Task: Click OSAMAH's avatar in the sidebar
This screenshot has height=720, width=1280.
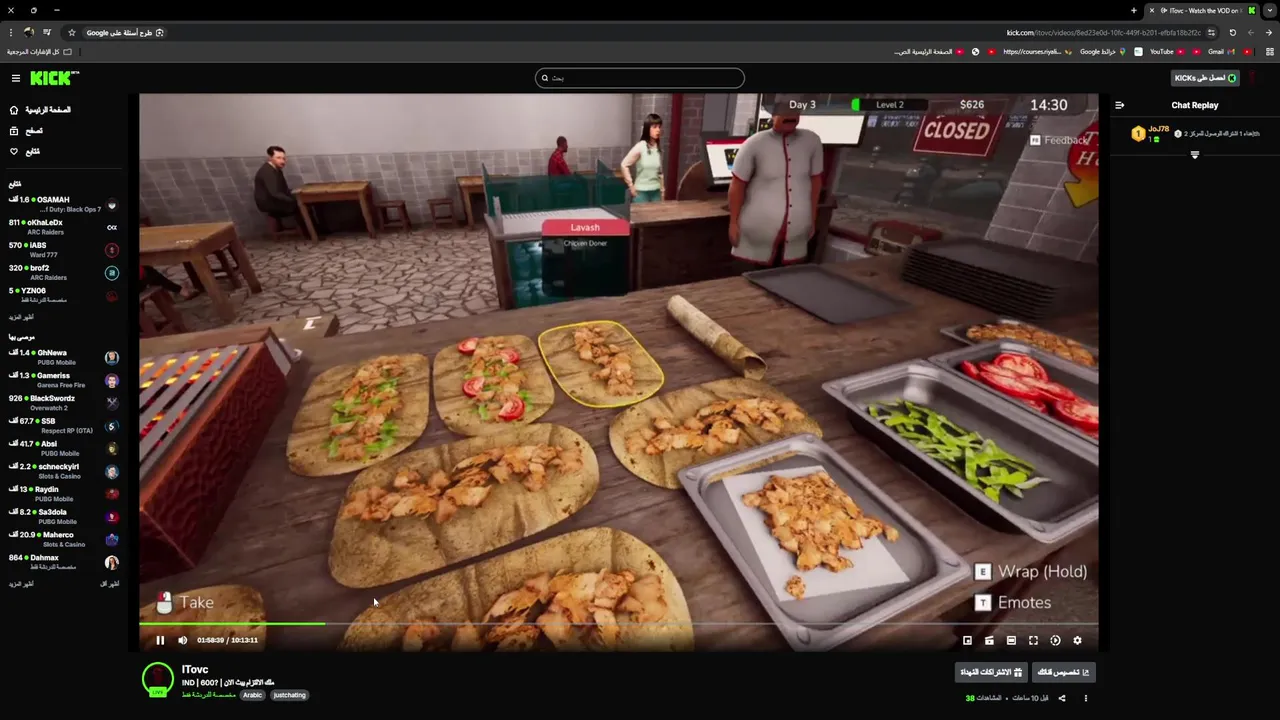Action: (112, 205)
